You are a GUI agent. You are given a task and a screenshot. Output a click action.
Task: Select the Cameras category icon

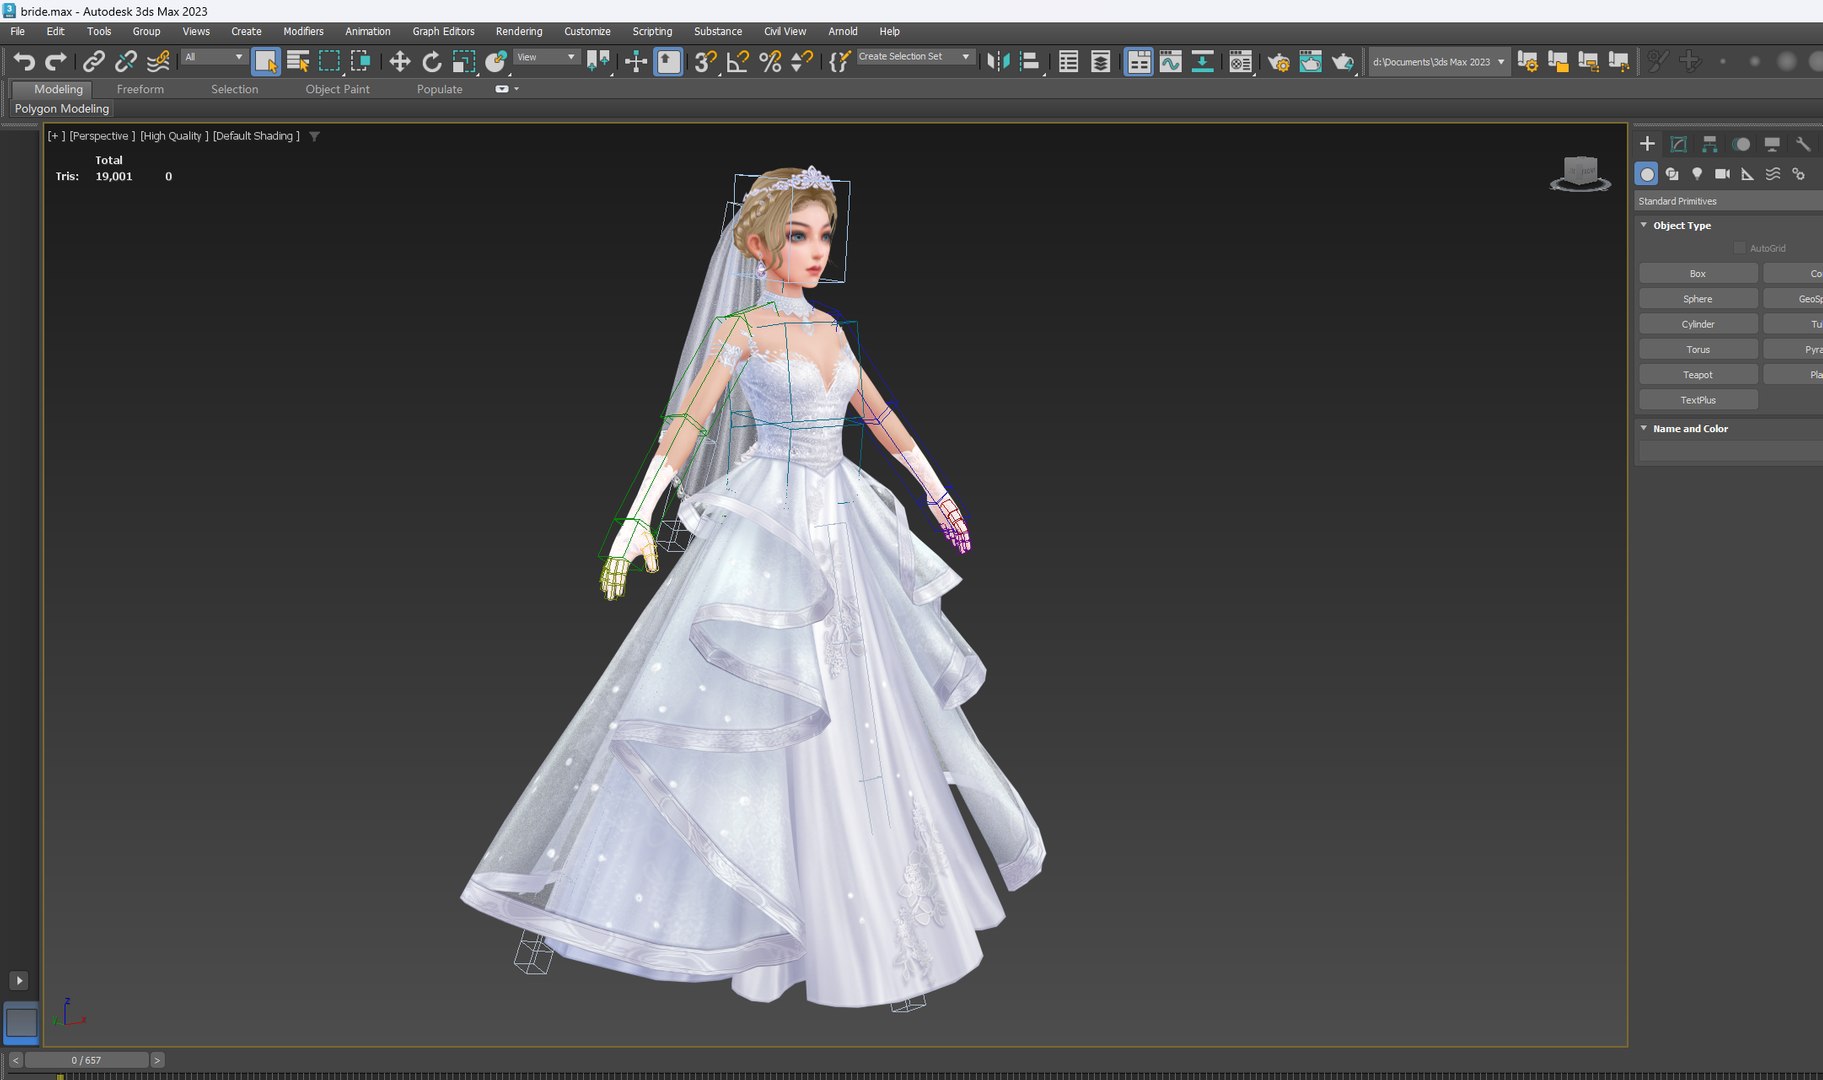(x=1722, y=174)
